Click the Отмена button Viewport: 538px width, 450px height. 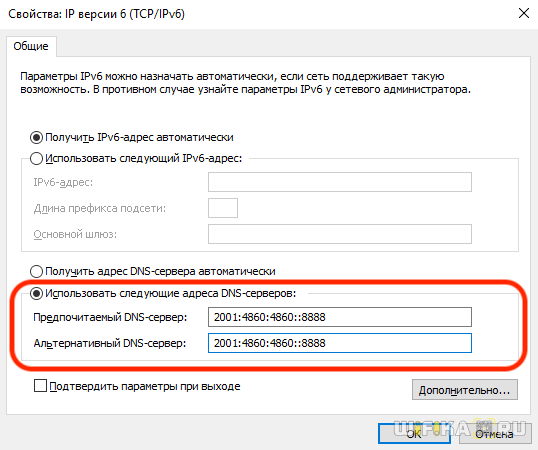point(494,434)
